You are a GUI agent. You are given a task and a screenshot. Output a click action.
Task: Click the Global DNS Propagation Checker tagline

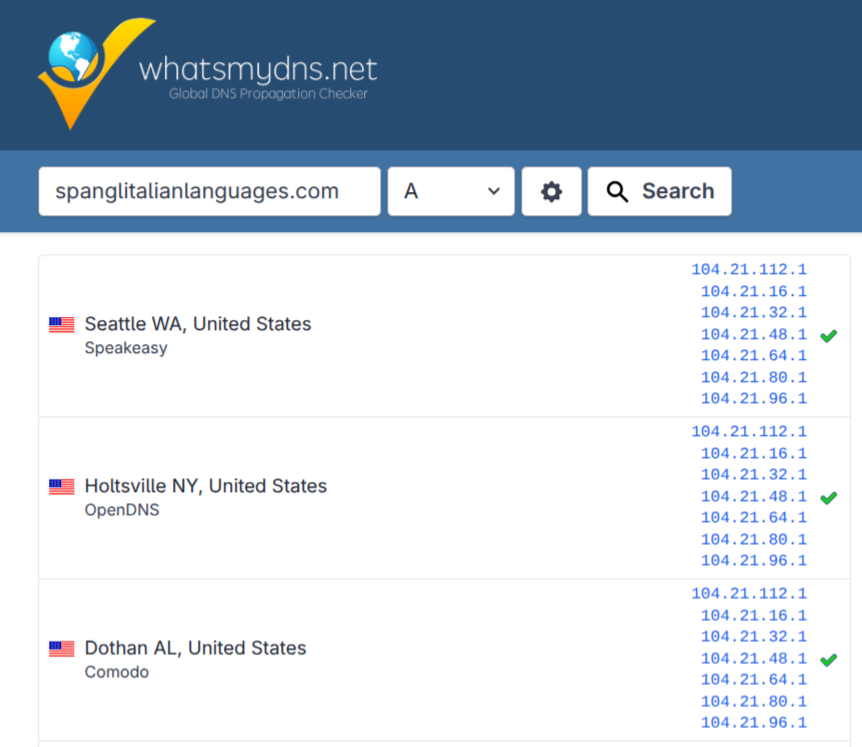click(268, 94)
